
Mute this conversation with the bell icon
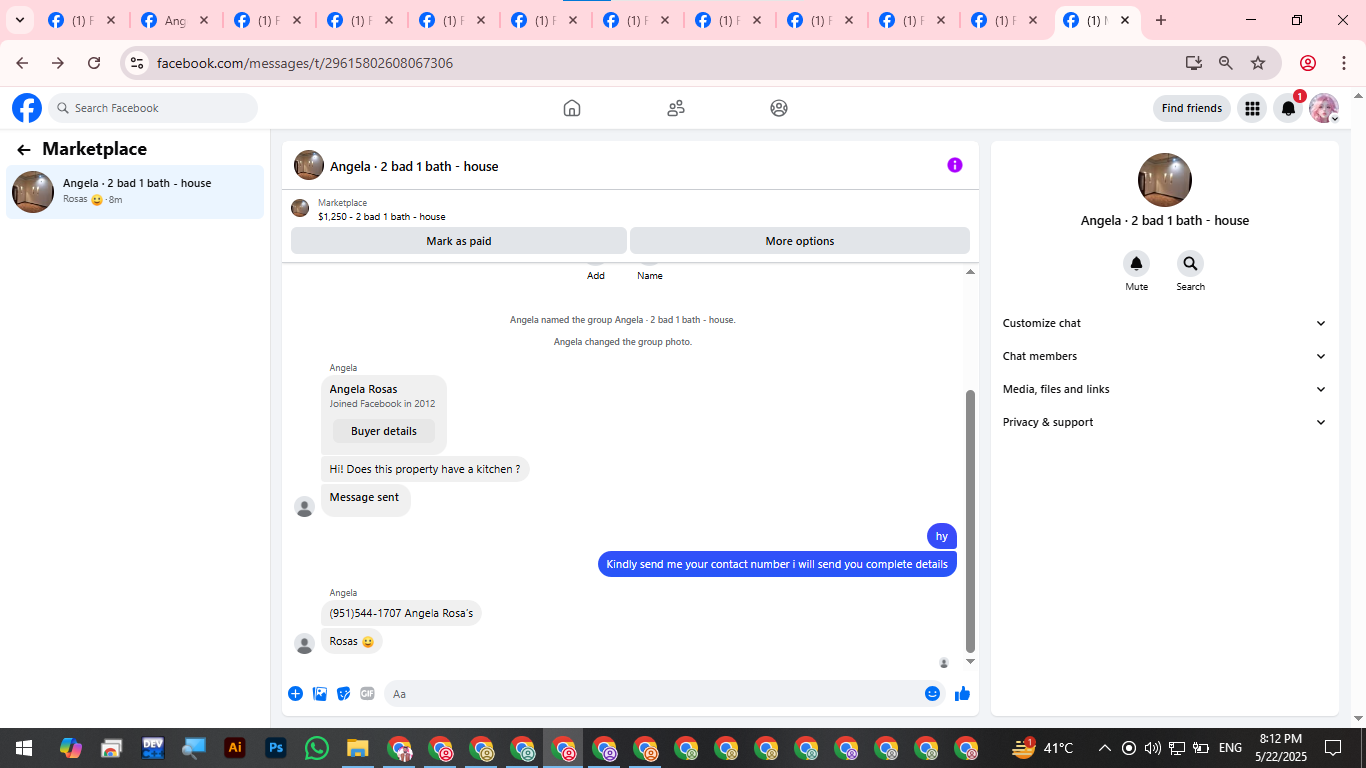(1136, 264)
